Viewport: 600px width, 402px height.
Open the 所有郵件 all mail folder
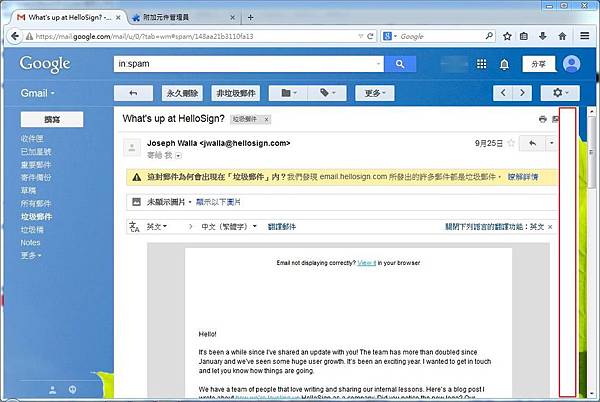point(36,203)
